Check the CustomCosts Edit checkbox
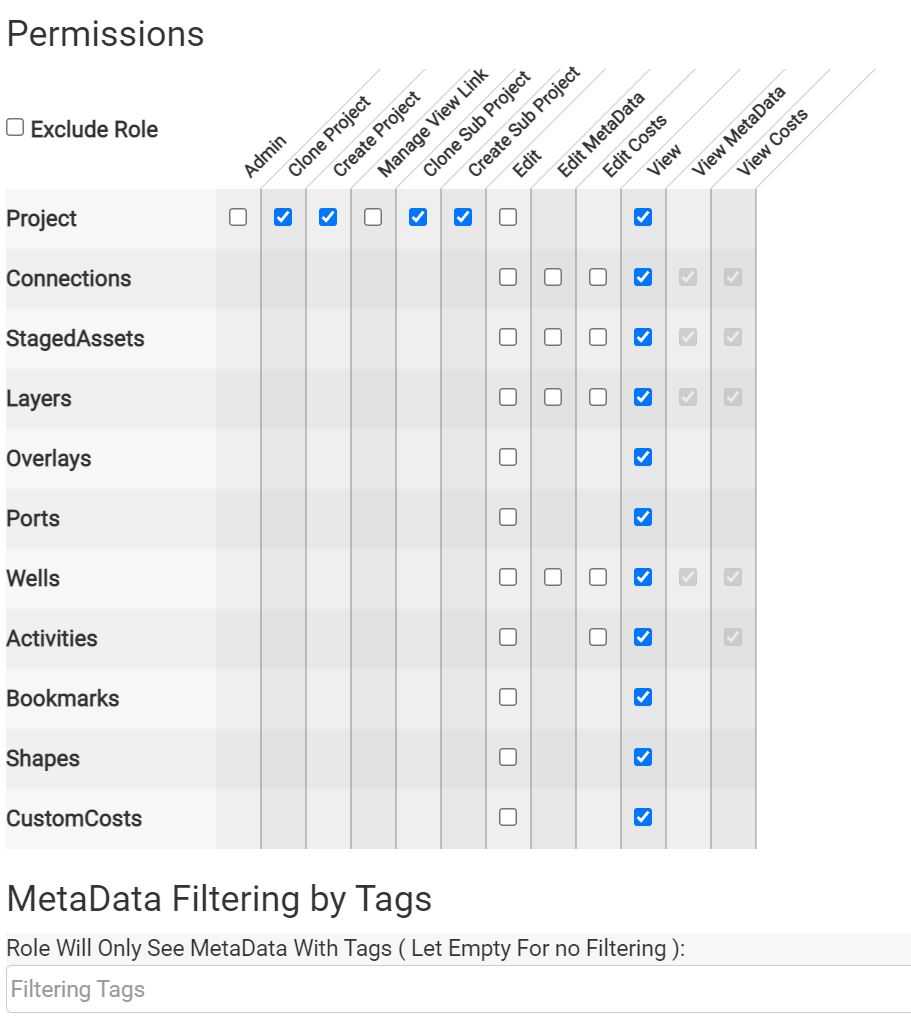Image resolution: width=911 pixels, height=1035 pixels. tap(508, 818)
